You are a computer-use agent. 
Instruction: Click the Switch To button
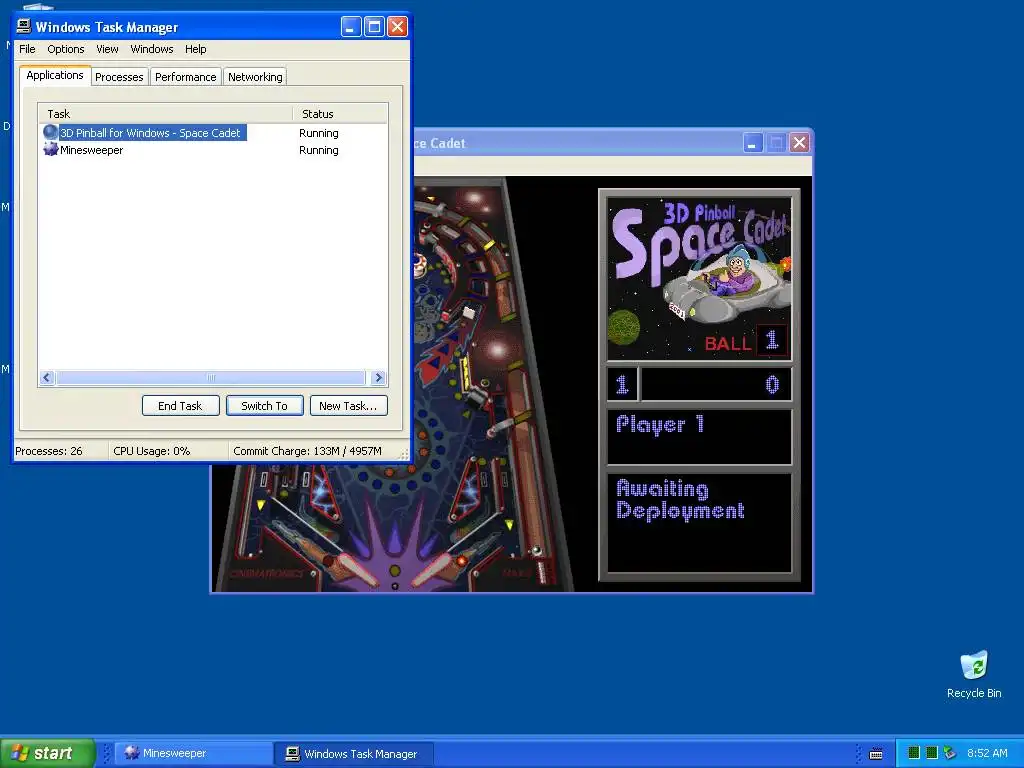264,406
